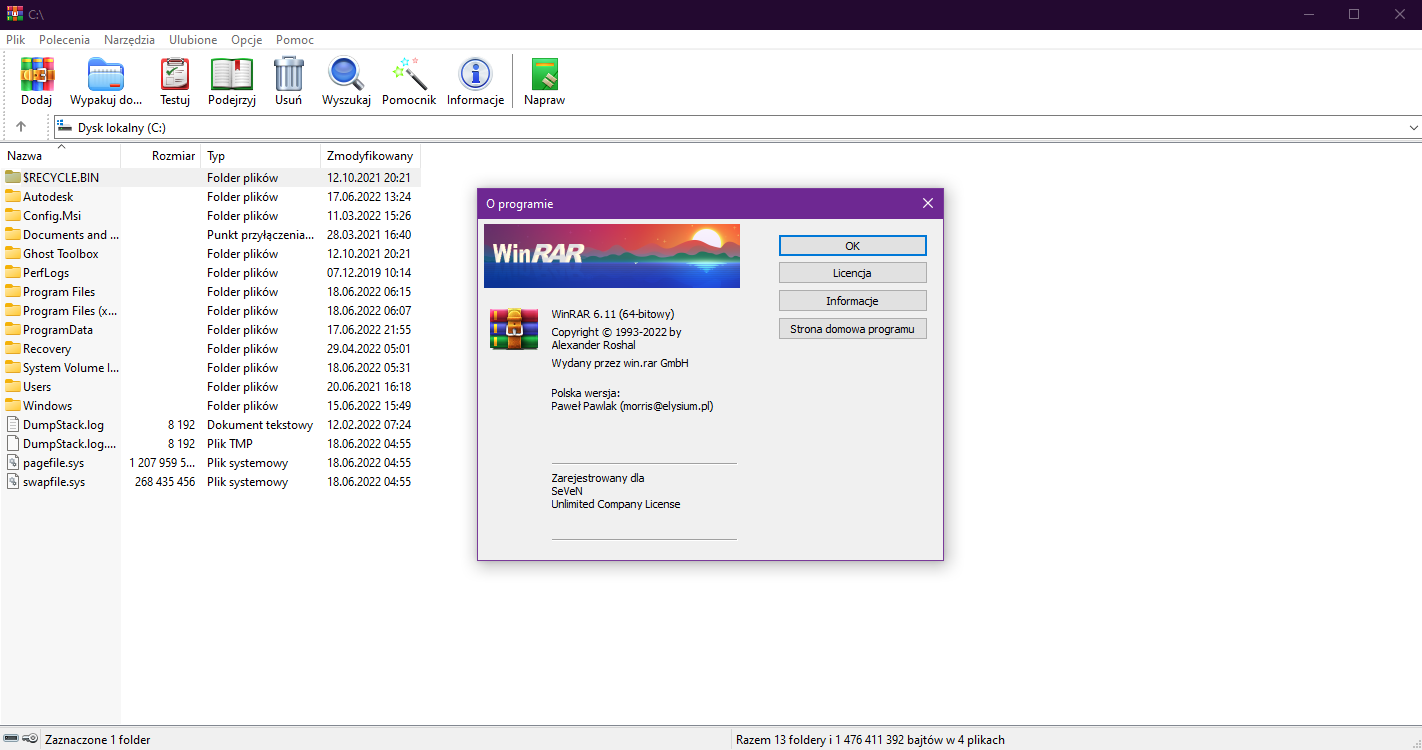Open the Narzędzia menu
The height and width of the screenshot is (750, 1422).
pos(130,40)
